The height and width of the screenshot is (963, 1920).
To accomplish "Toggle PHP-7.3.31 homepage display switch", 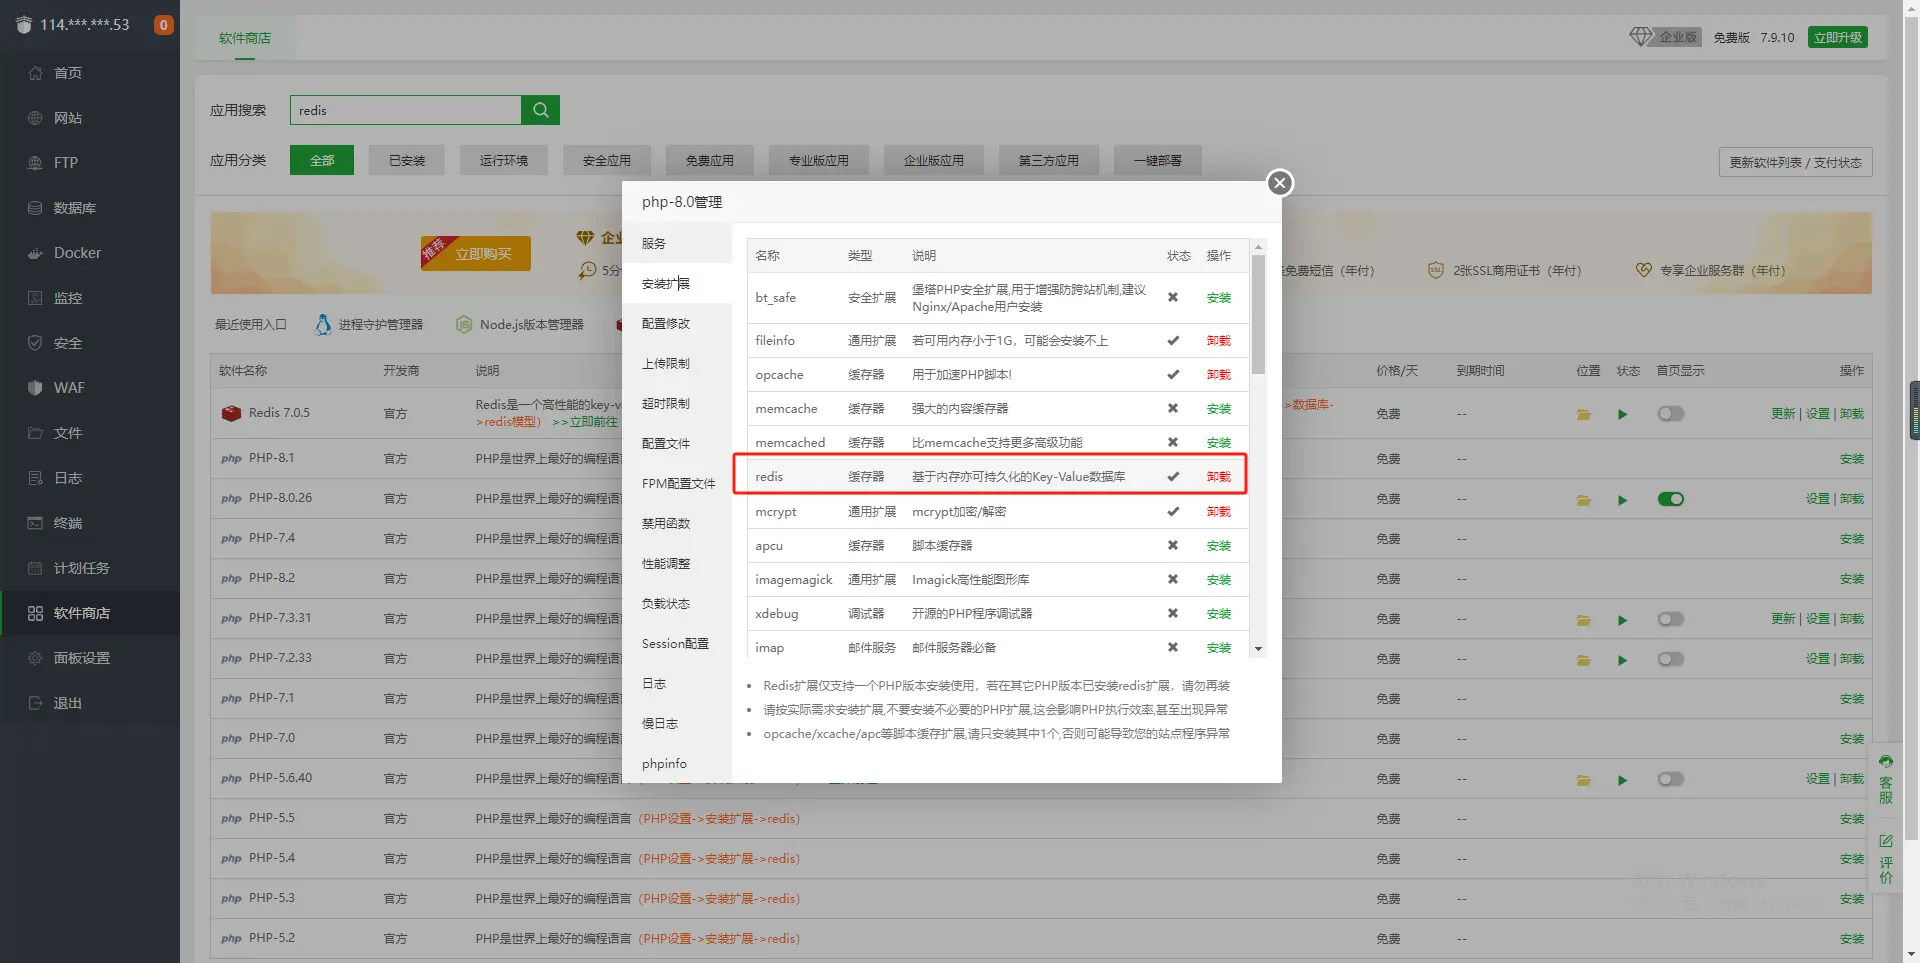I will point(1670,619).
